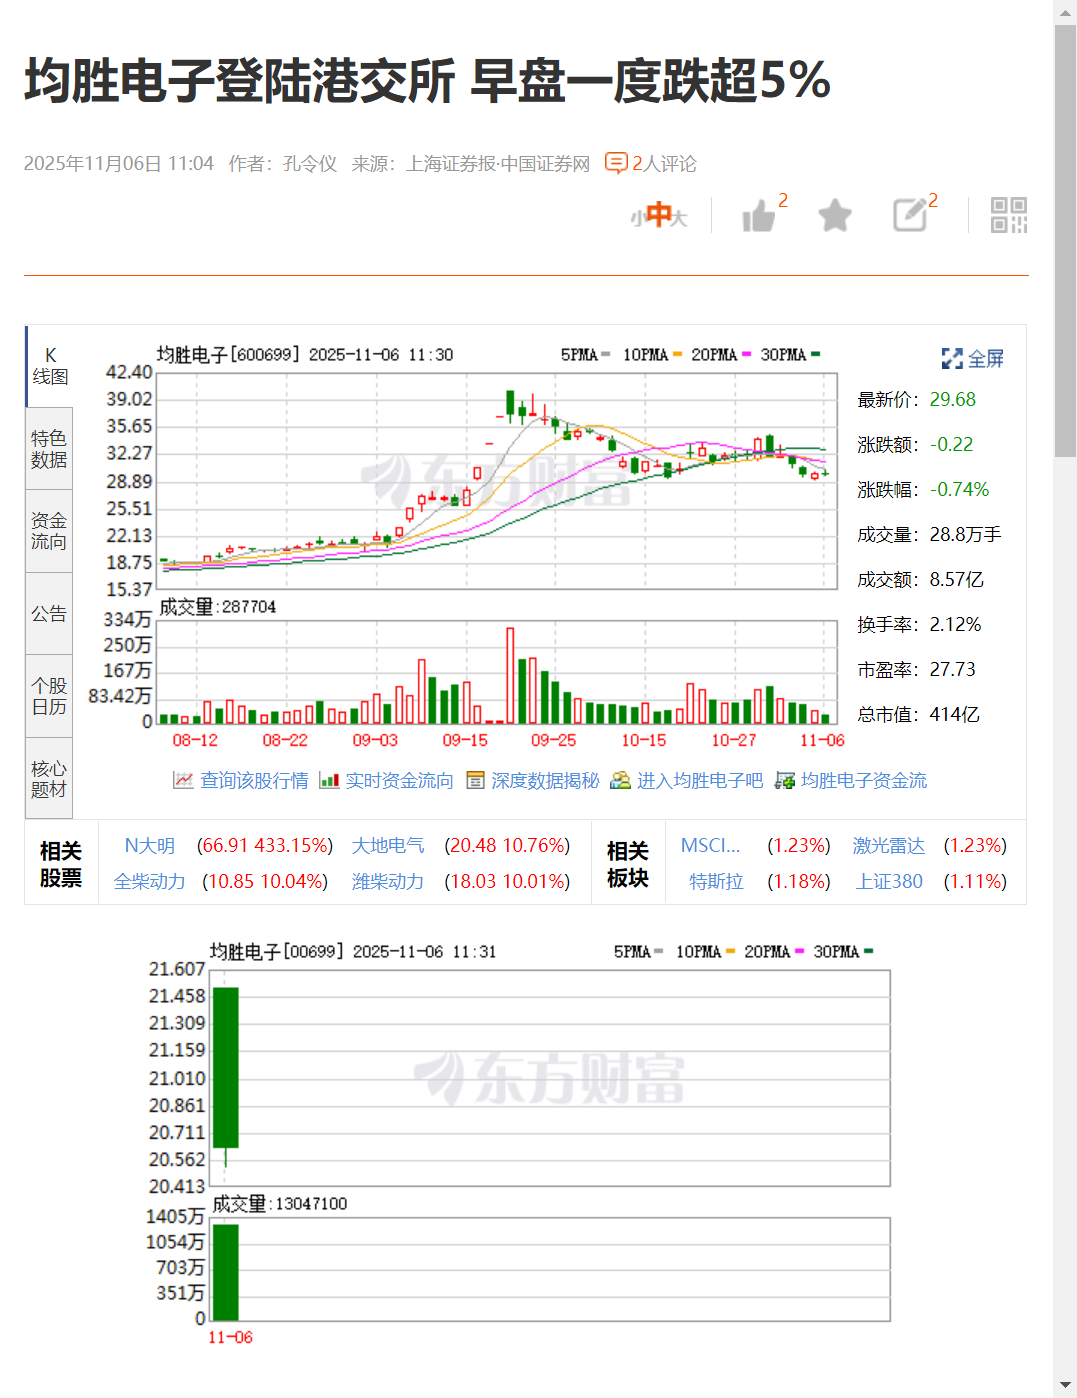Click bar icon beside 实时资金流向
This screenshot has height=1398, width=1077.
click(329, 780)
